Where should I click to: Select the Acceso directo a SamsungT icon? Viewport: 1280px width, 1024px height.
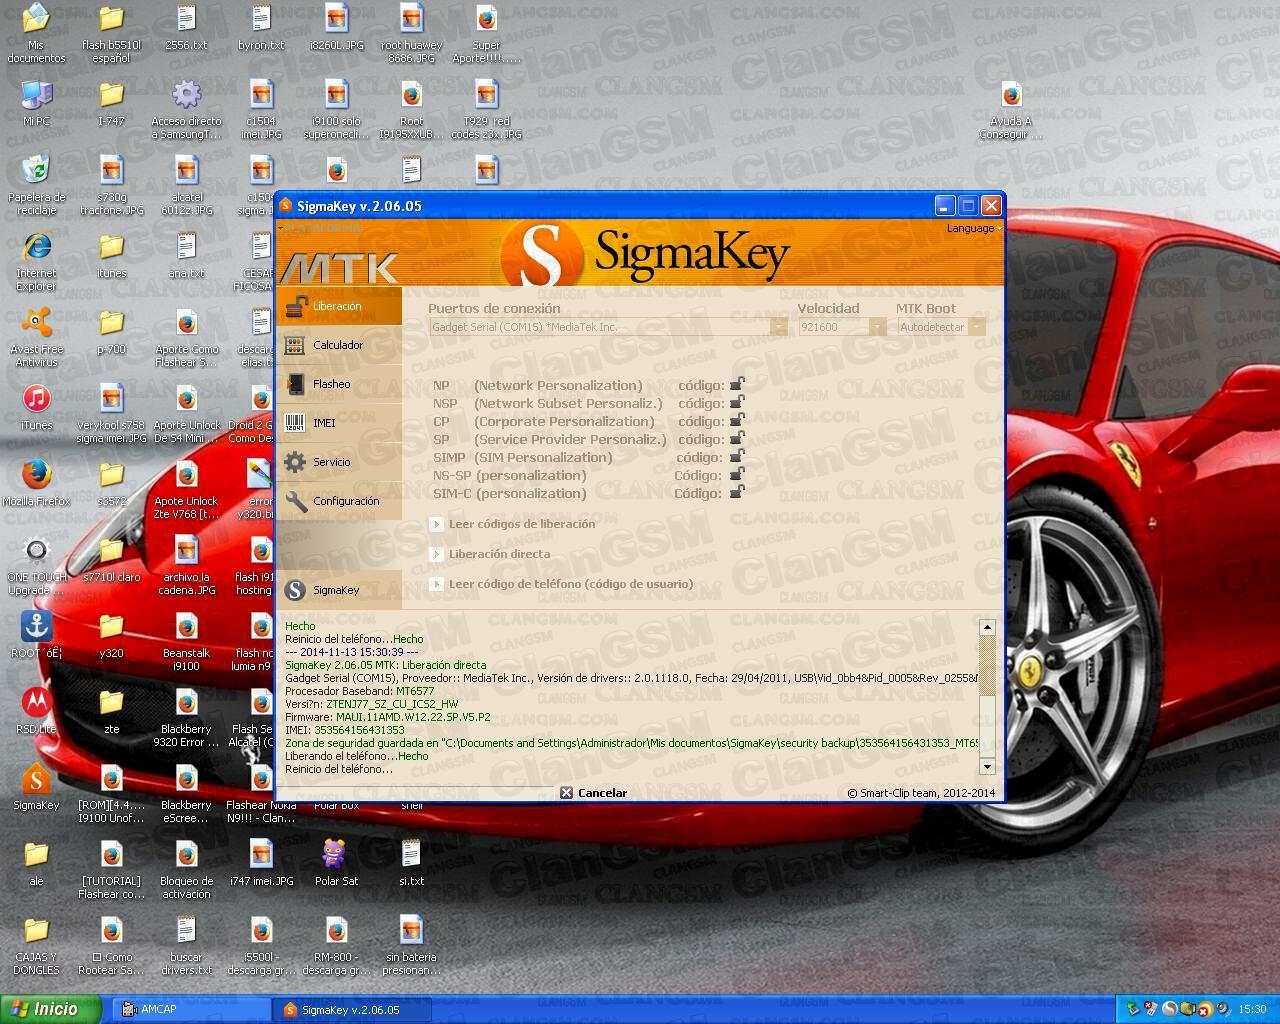point(186,109)
